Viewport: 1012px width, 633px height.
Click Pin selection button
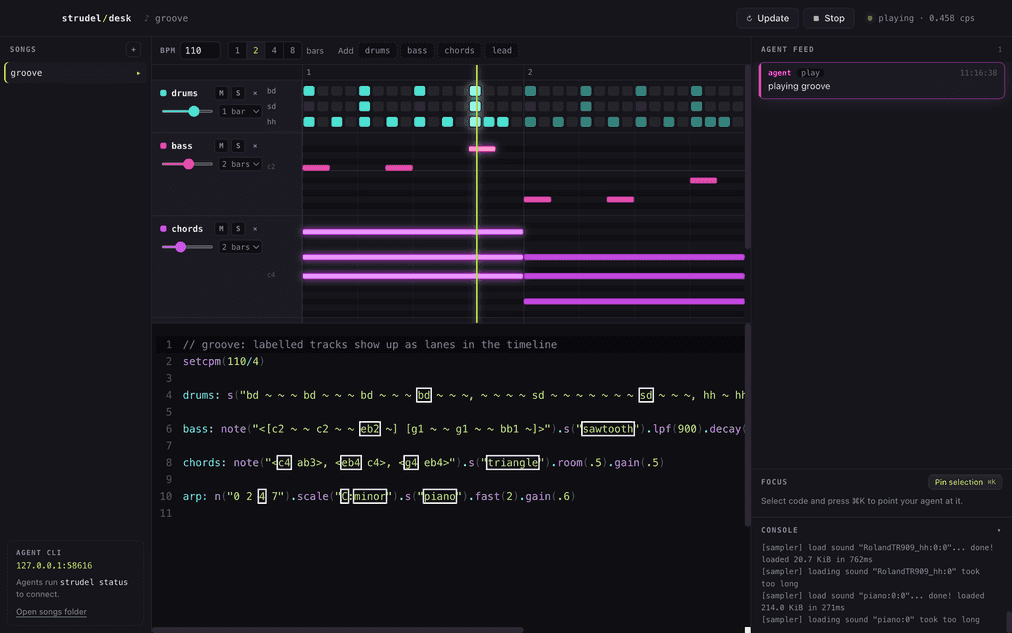(965, 482)
